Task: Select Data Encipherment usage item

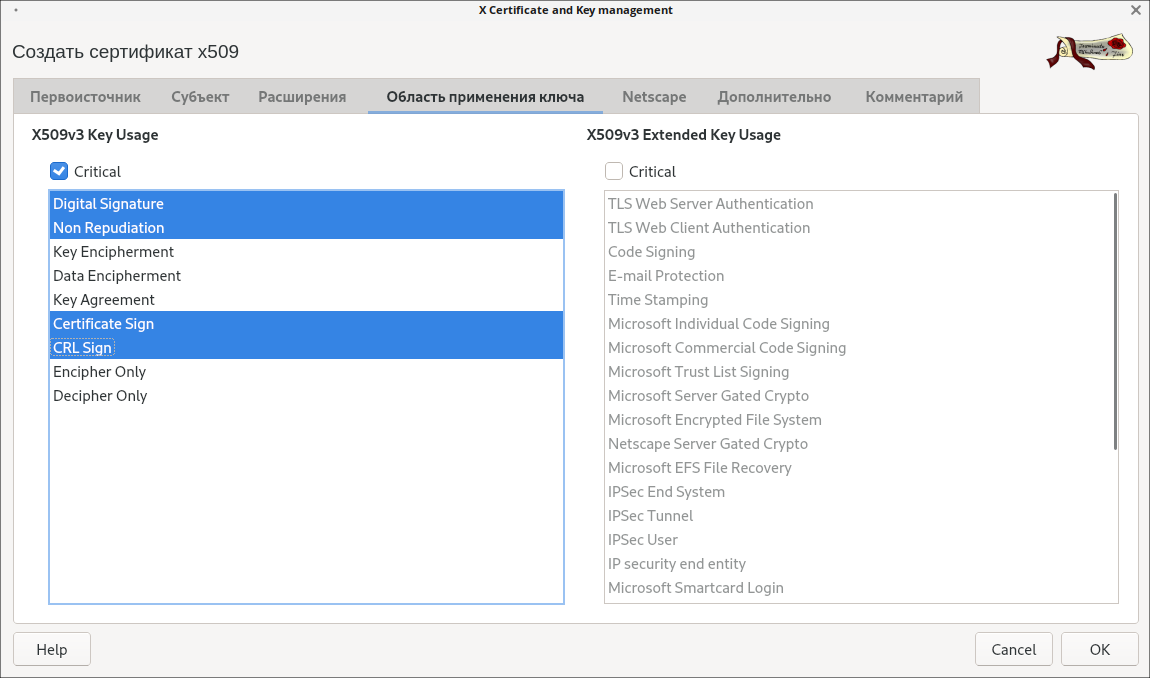Action: tap(117, 276)
